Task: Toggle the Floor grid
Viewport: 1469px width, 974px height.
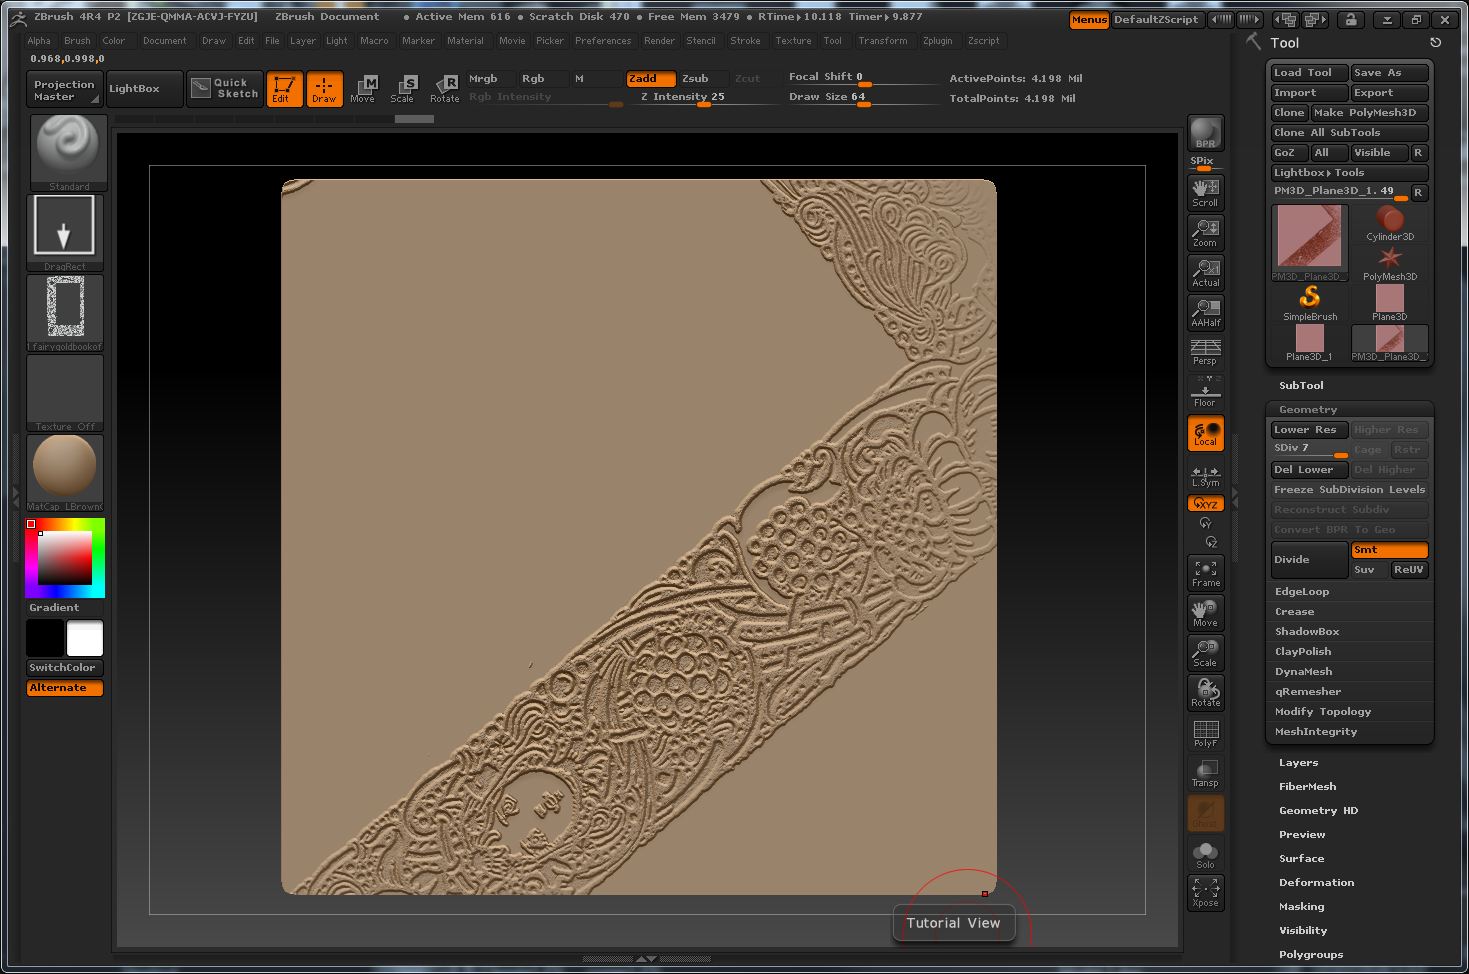Action: pos(1205,392)
